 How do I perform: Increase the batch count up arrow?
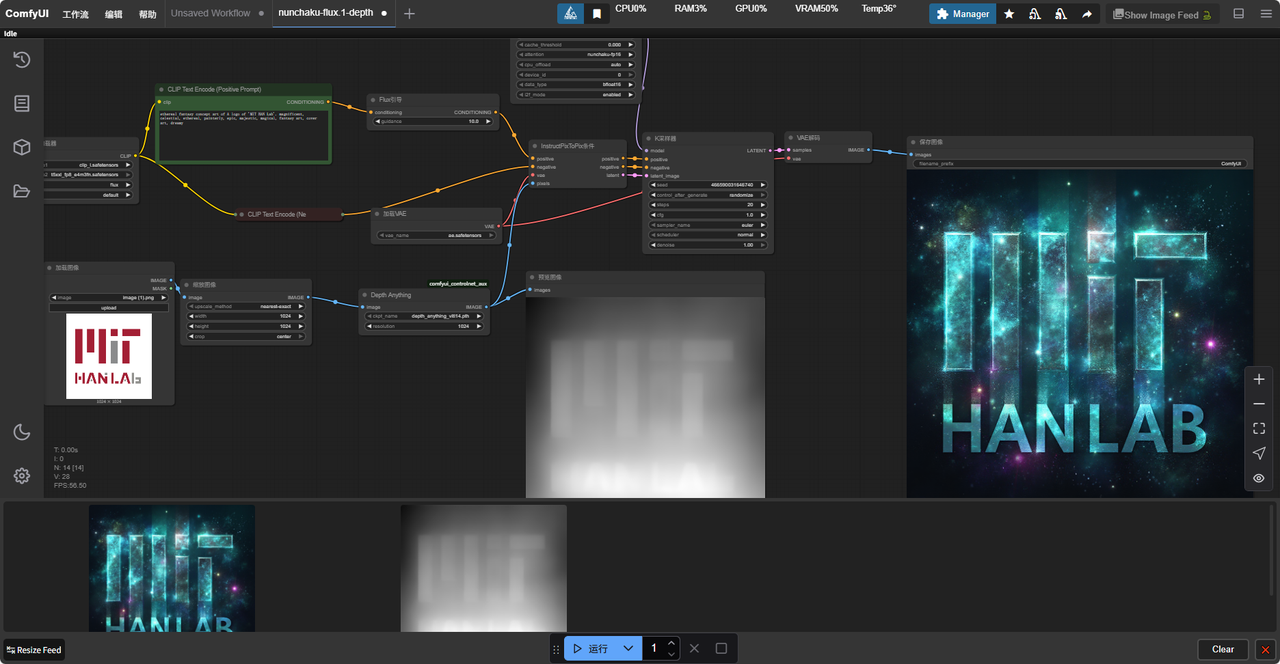671,643
